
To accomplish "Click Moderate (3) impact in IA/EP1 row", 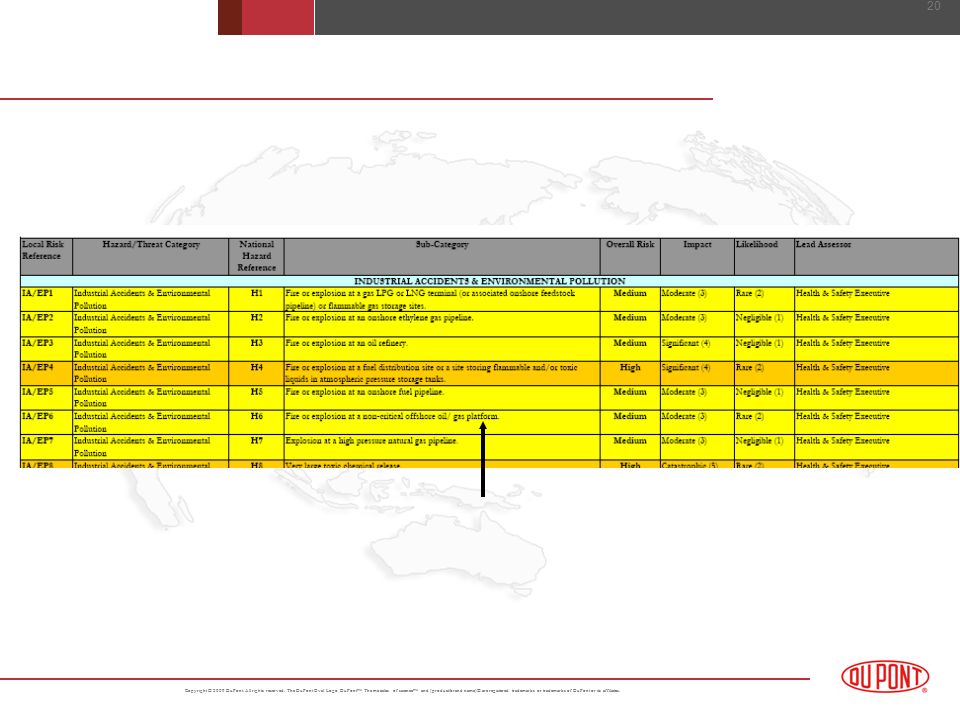I will [x=684, y=293].
